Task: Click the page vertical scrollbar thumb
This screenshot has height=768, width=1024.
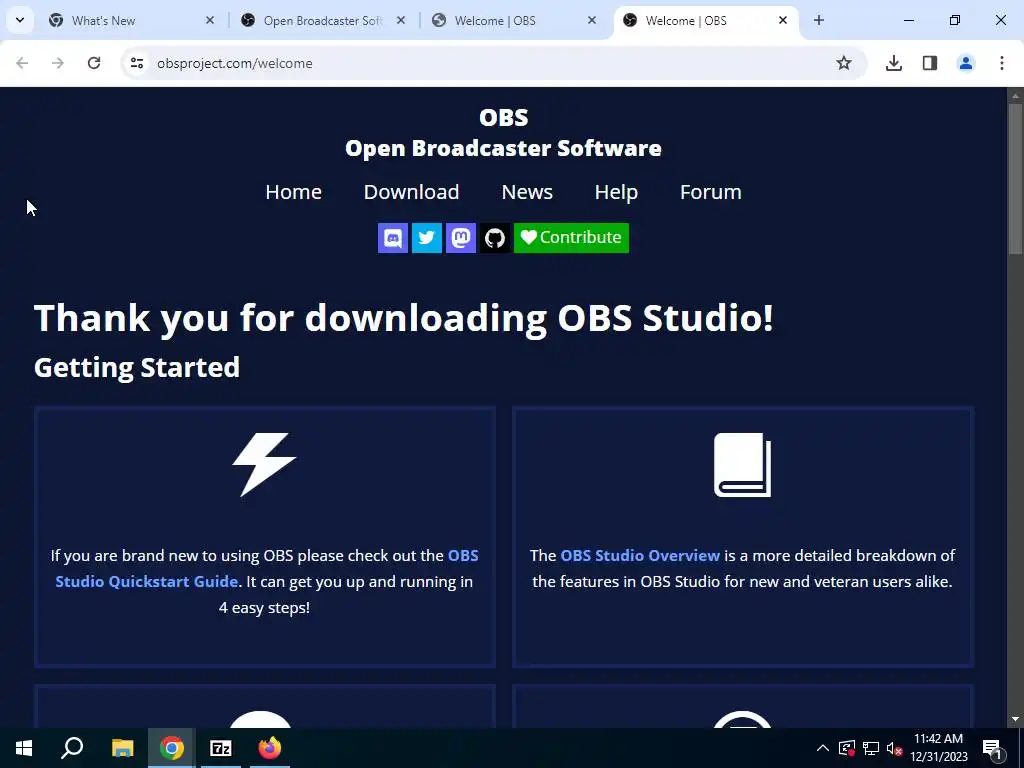Action: click(x=1016, y=178)
